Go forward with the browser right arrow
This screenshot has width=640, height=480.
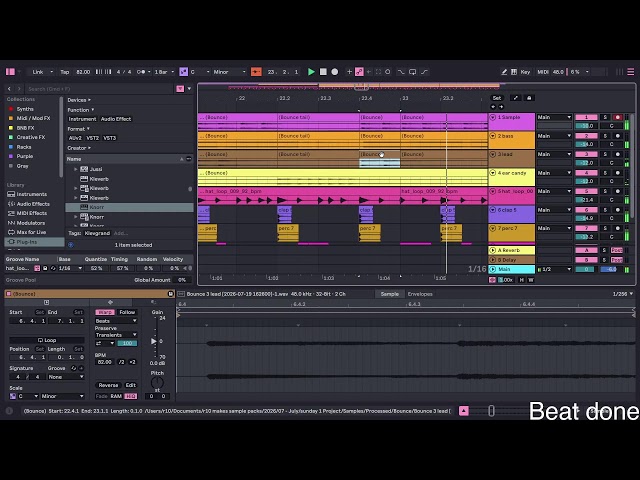point(19,89)
